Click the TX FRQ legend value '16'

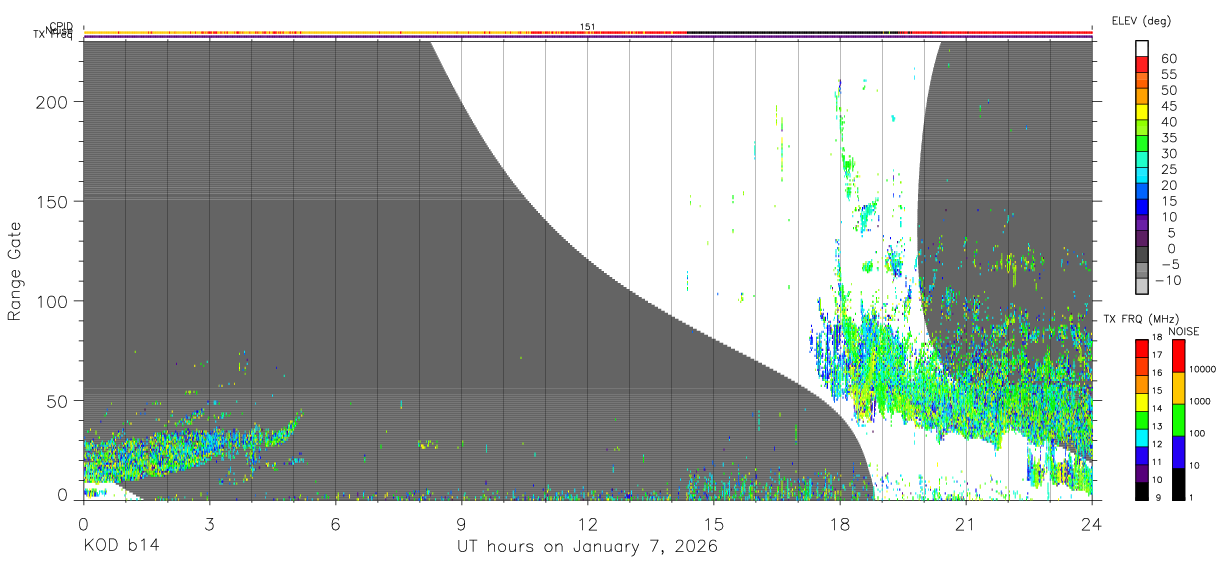[x=1157, y=372]
